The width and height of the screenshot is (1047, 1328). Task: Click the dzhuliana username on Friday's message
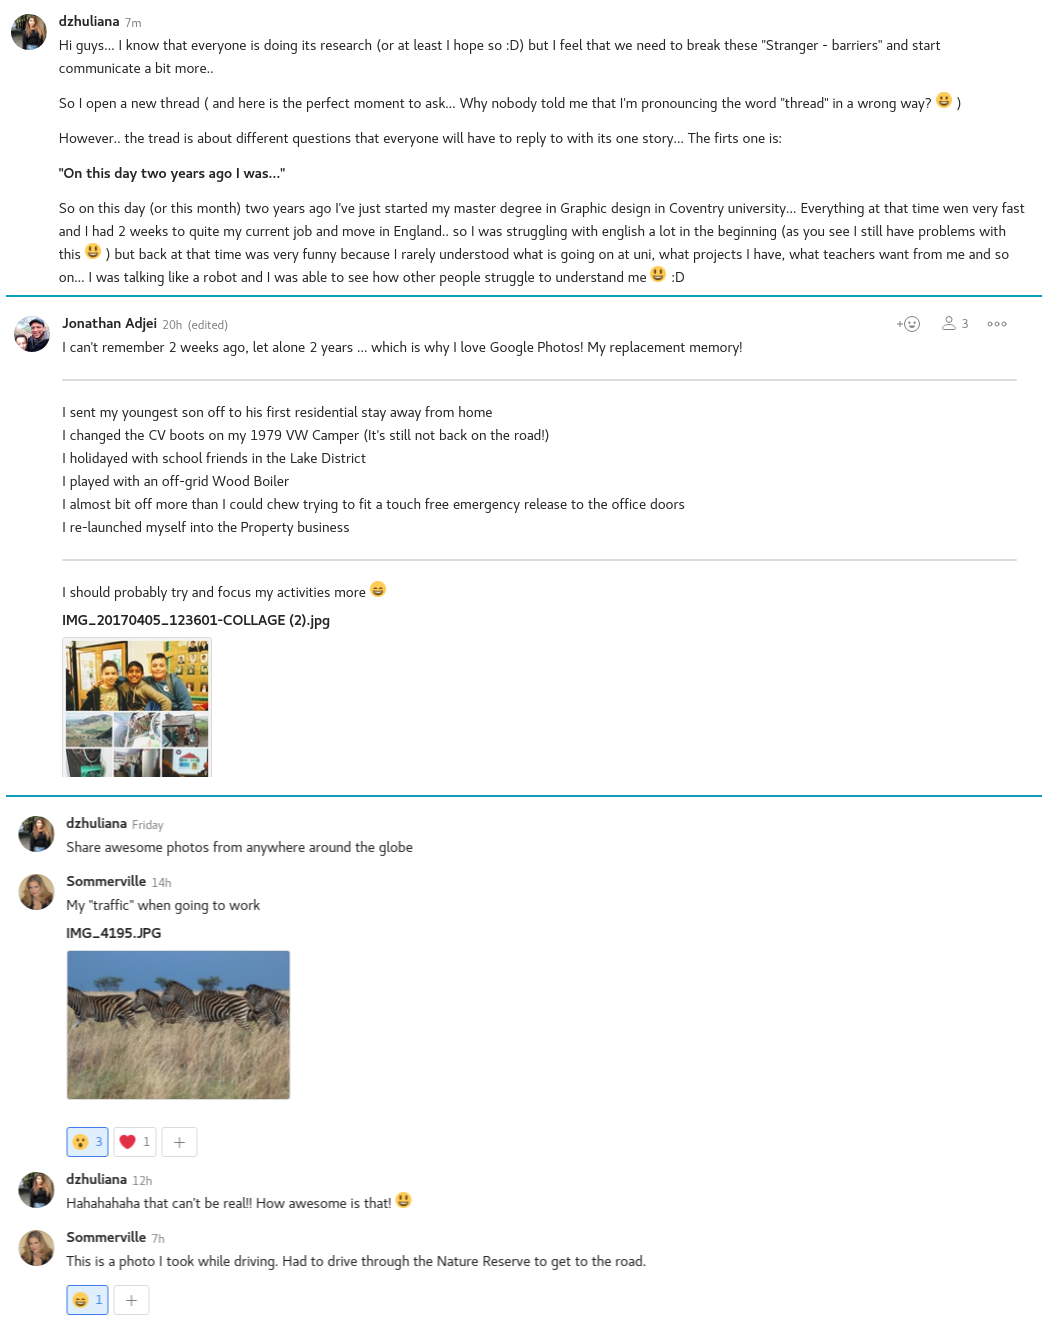pos(97,823)
